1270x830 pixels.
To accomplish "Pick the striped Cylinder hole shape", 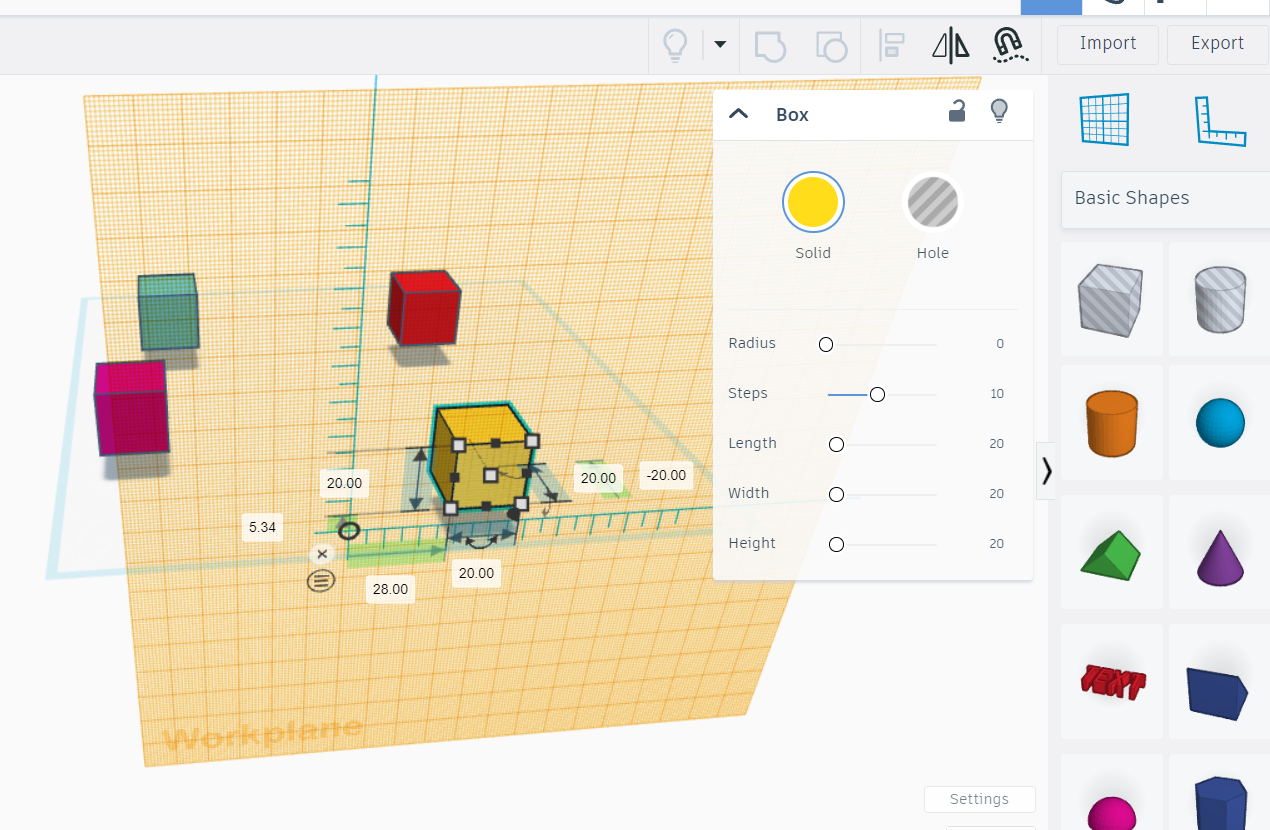I will 1220,299.
